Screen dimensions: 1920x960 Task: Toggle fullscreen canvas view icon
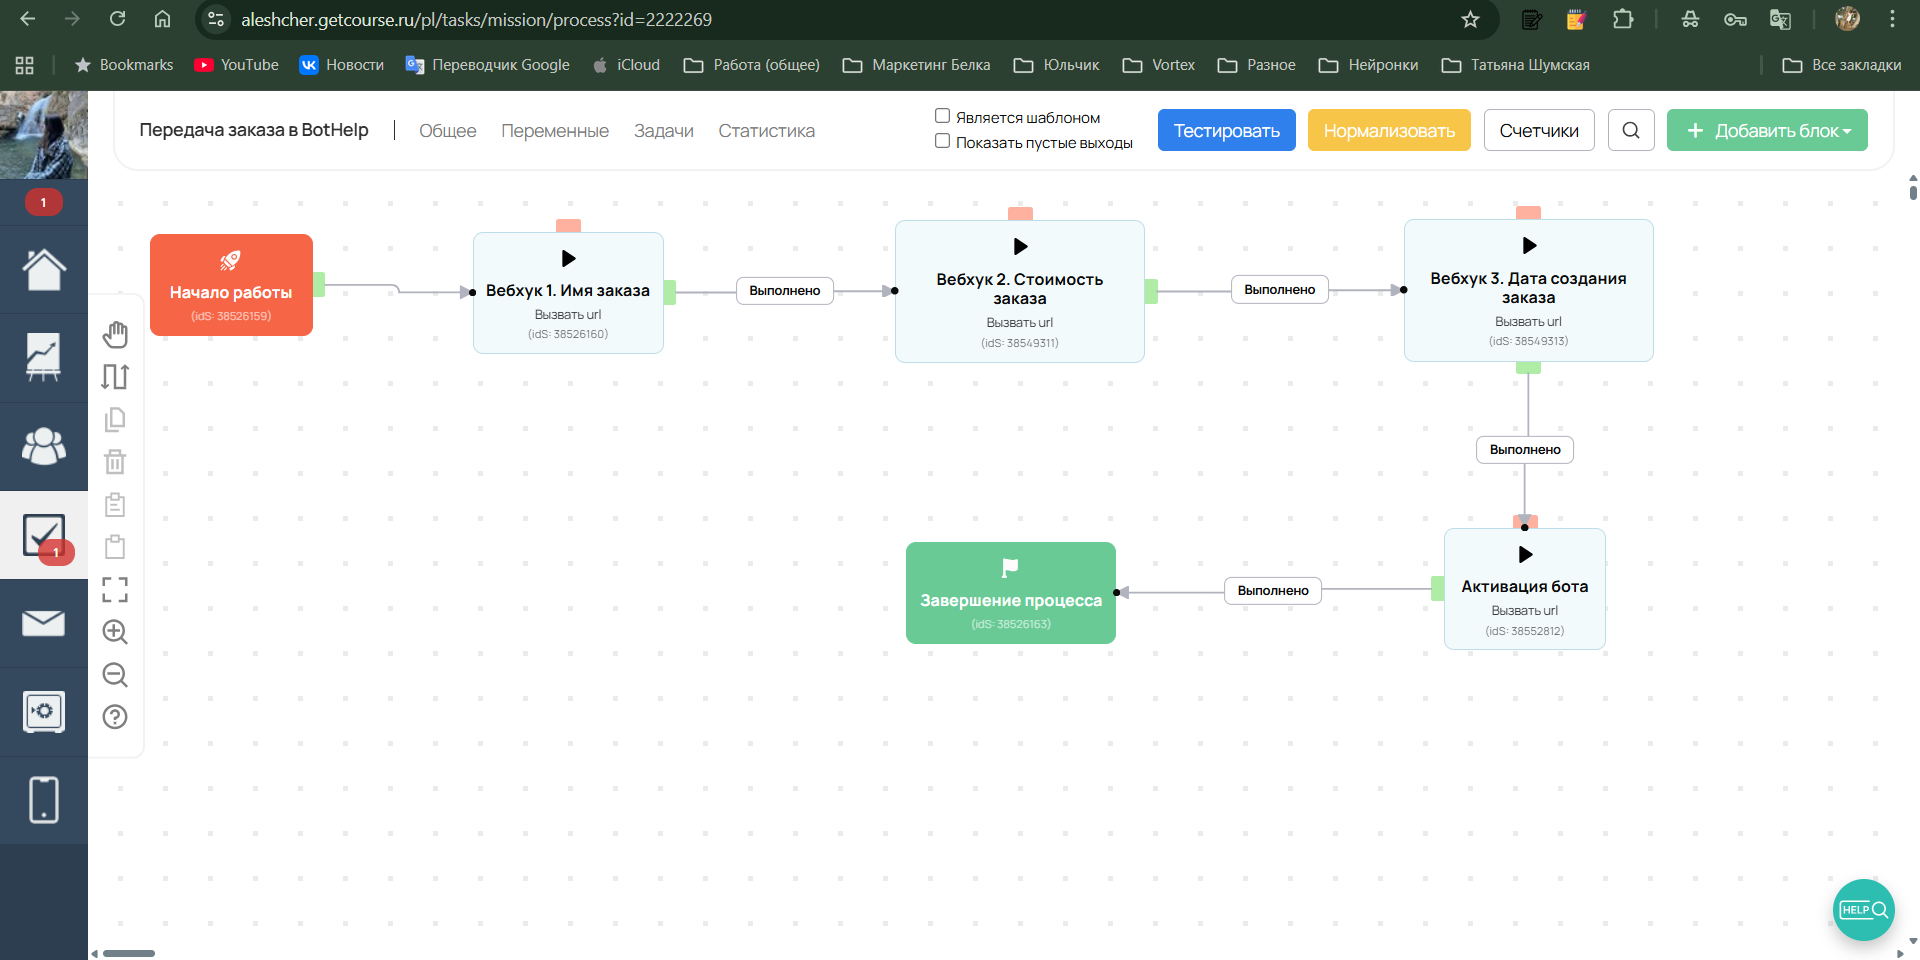click(115, 590)
